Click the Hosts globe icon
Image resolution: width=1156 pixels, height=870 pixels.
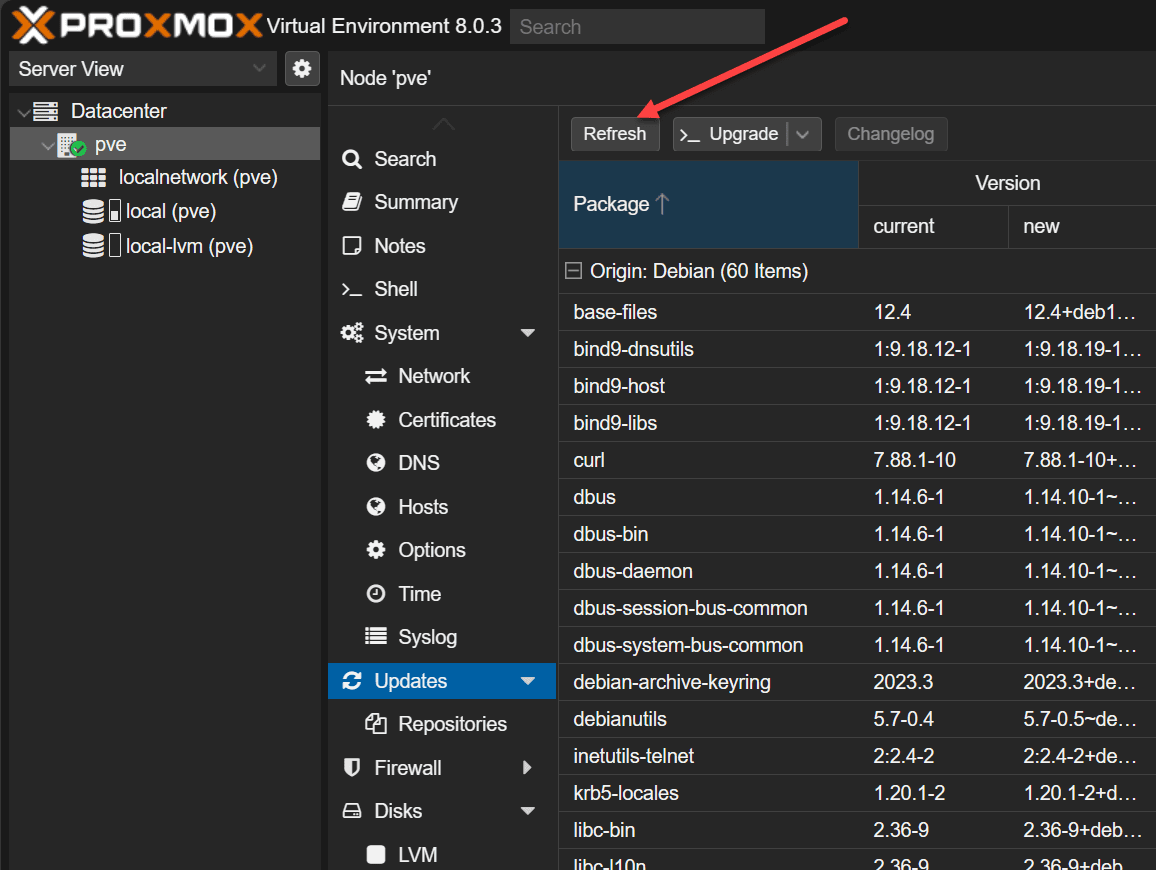376,507
